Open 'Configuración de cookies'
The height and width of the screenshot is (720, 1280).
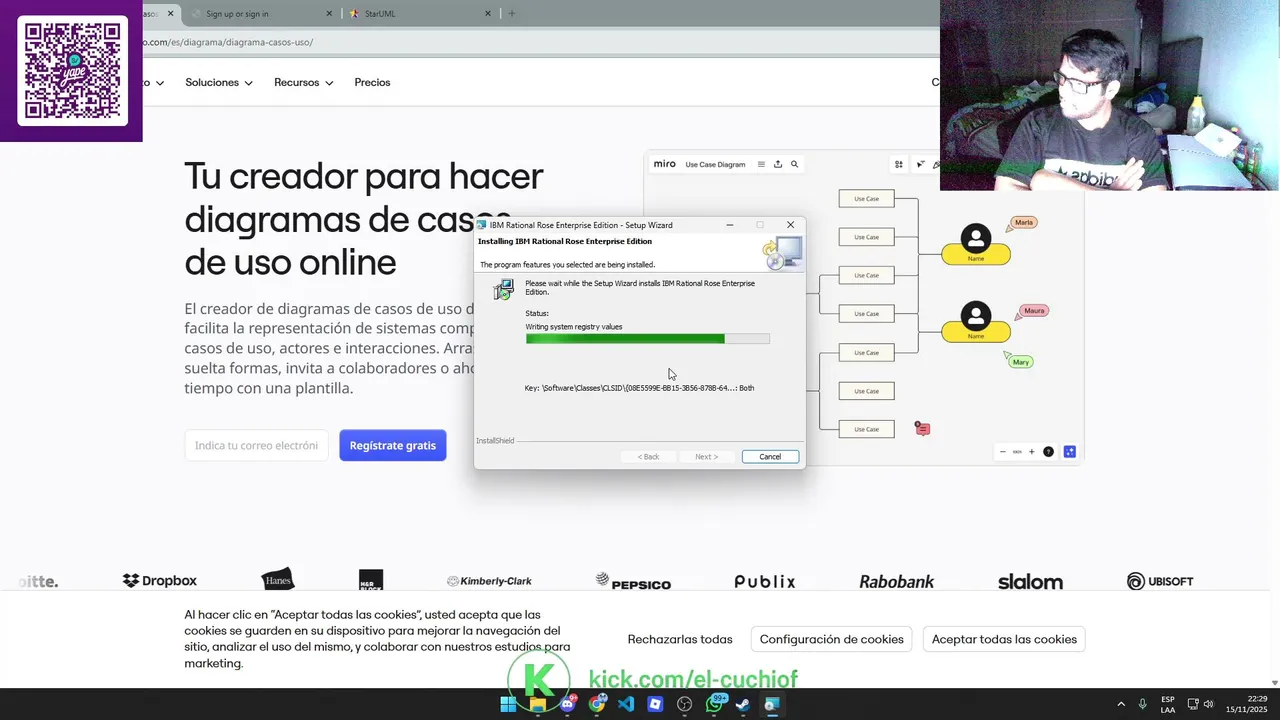(832, 639)
